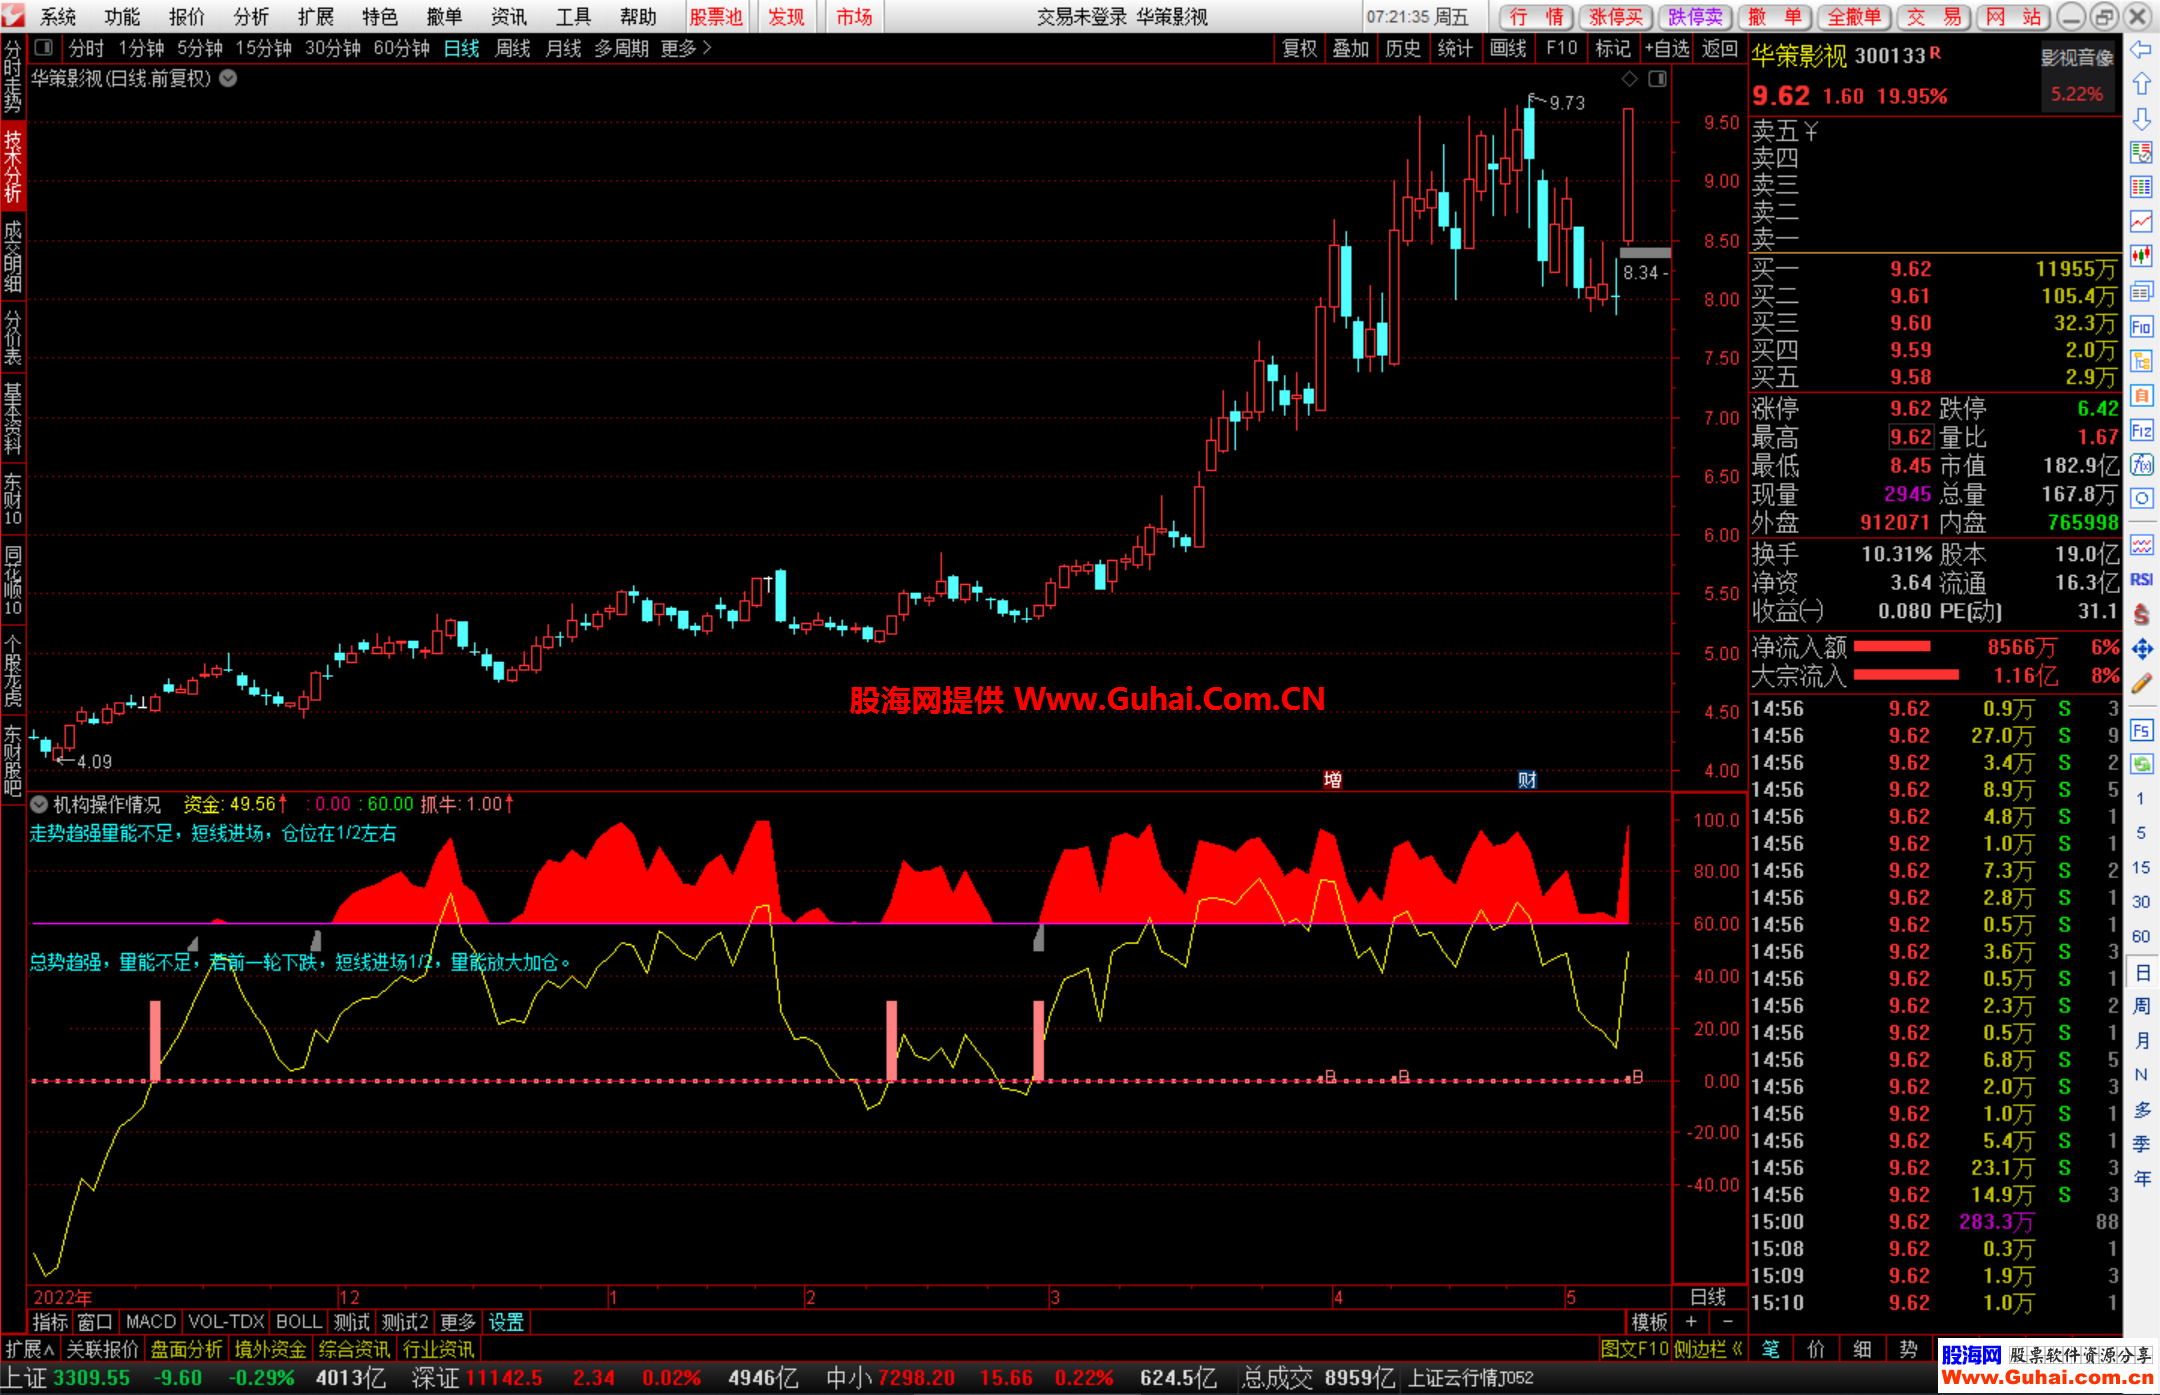This screenshot has width=2160, height=1395.
Task: Click the red S dollar sidebar icon
Action: (2141, 614)
